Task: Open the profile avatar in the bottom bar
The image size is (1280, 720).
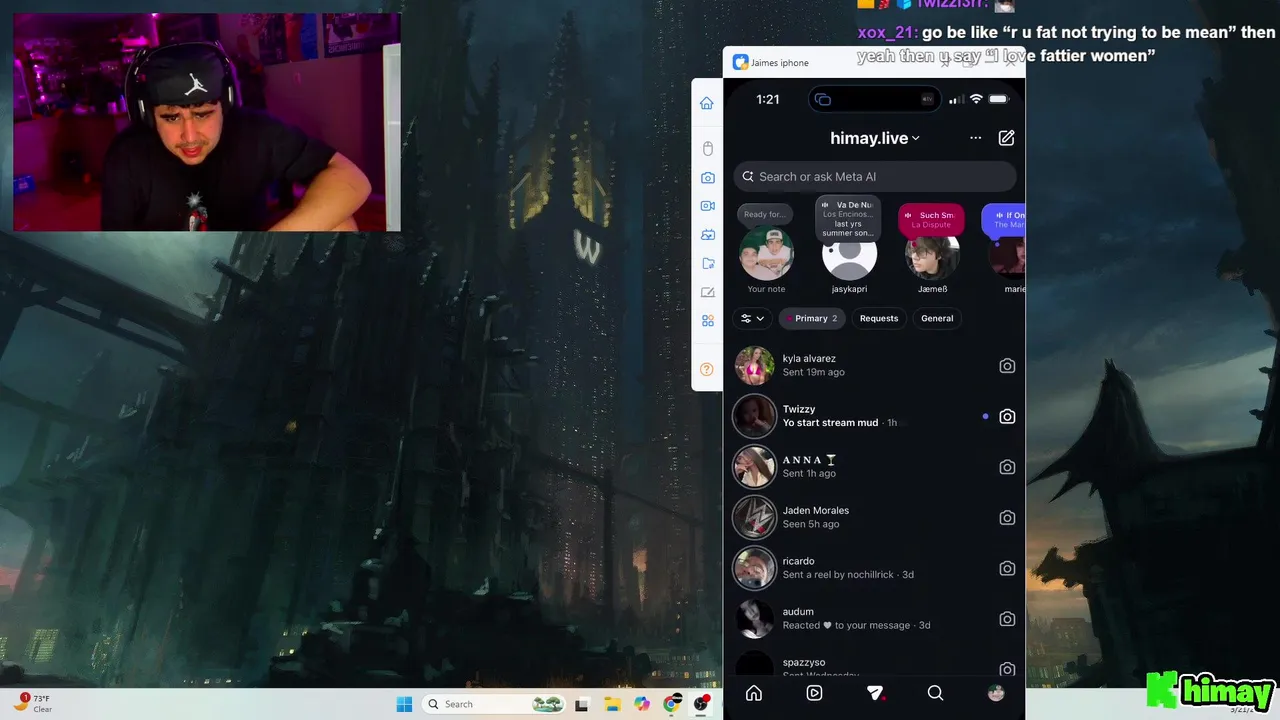Action: (996, 693)
